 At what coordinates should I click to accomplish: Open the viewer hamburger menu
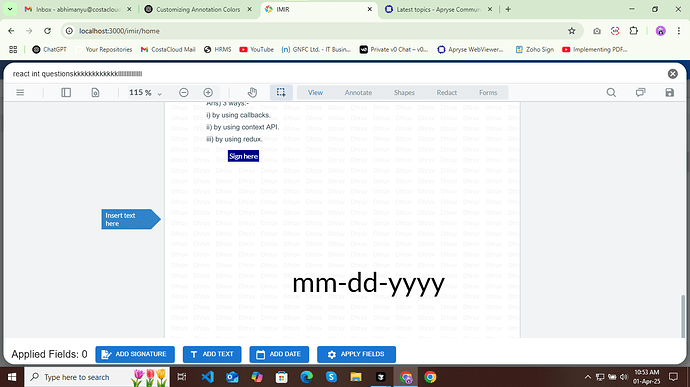tap(20, 92)
